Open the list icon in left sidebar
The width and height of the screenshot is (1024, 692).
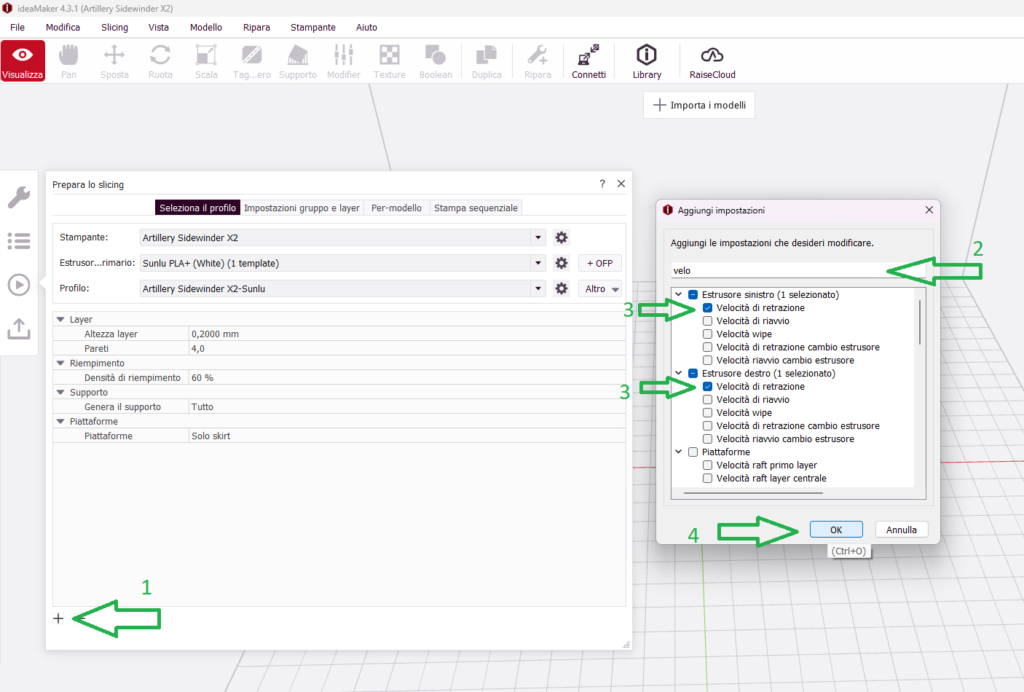pos(19,241)
